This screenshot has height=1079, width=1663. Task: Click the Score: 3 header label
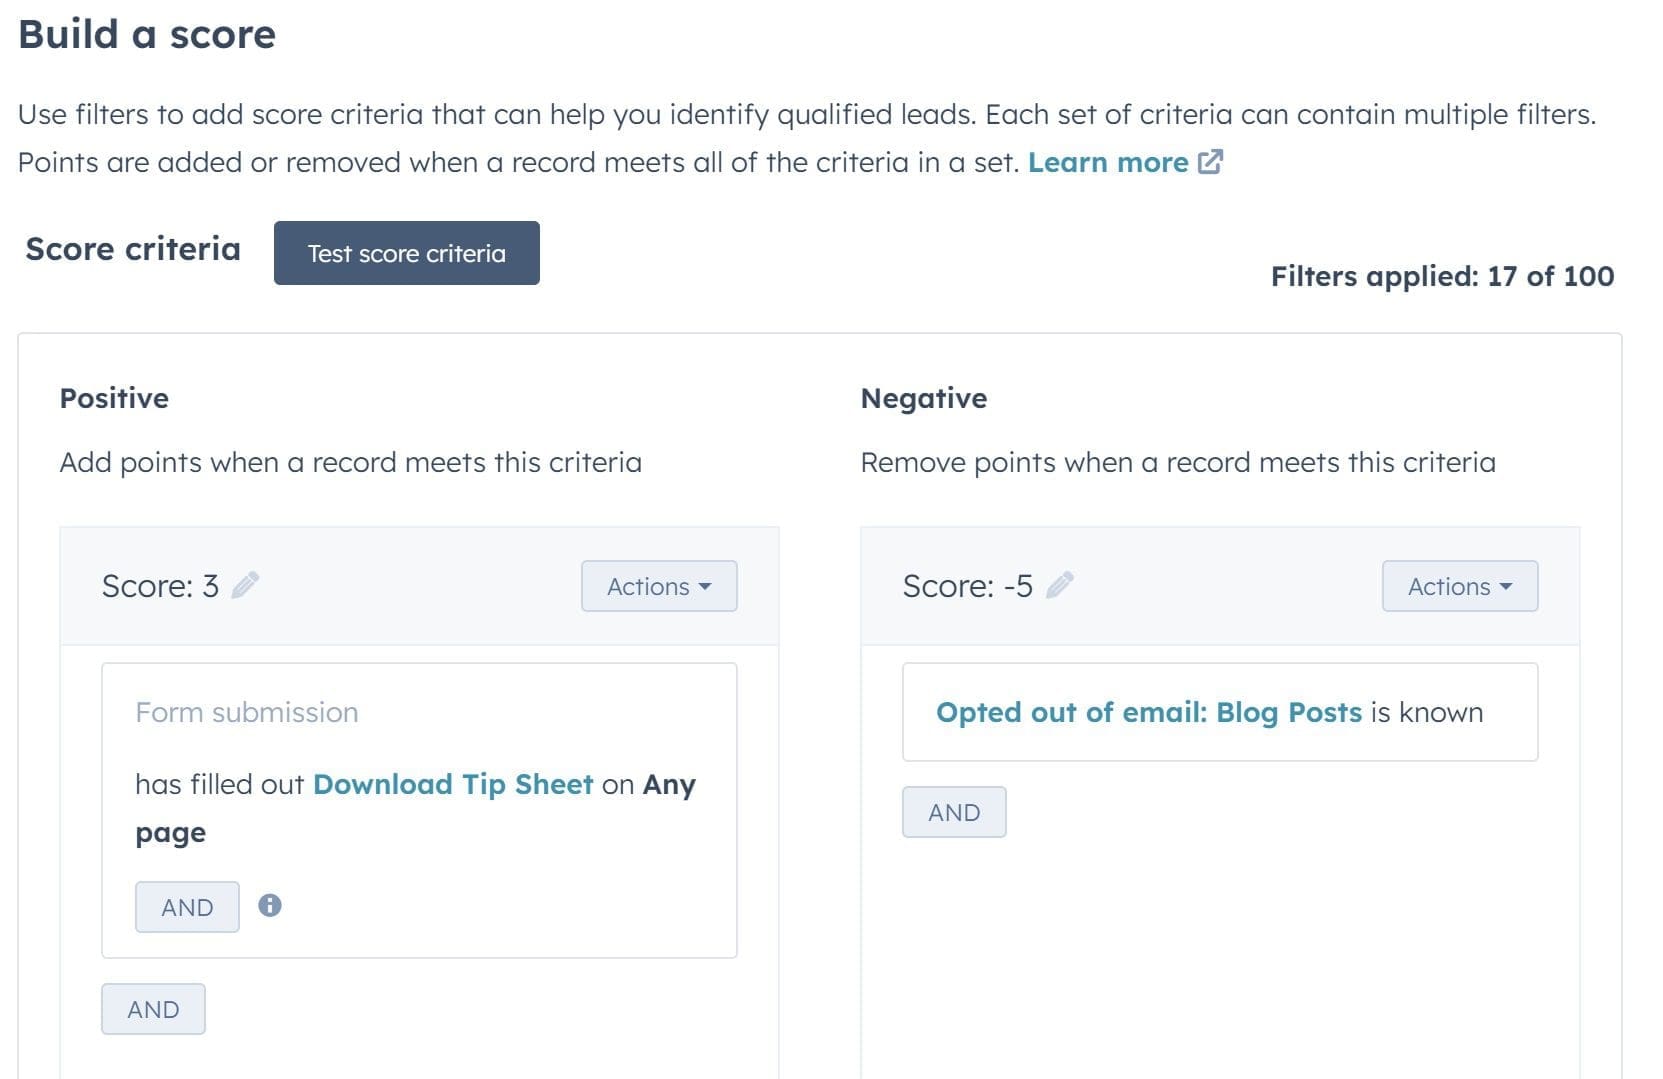(x=162, y=585)
